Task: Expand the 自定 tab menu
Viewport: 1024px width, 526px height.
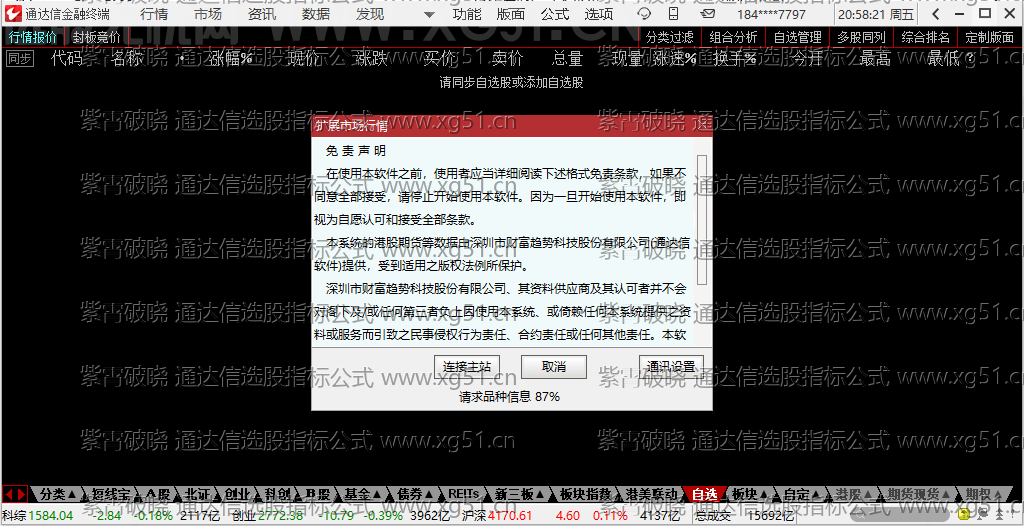Action: point(801,494)
